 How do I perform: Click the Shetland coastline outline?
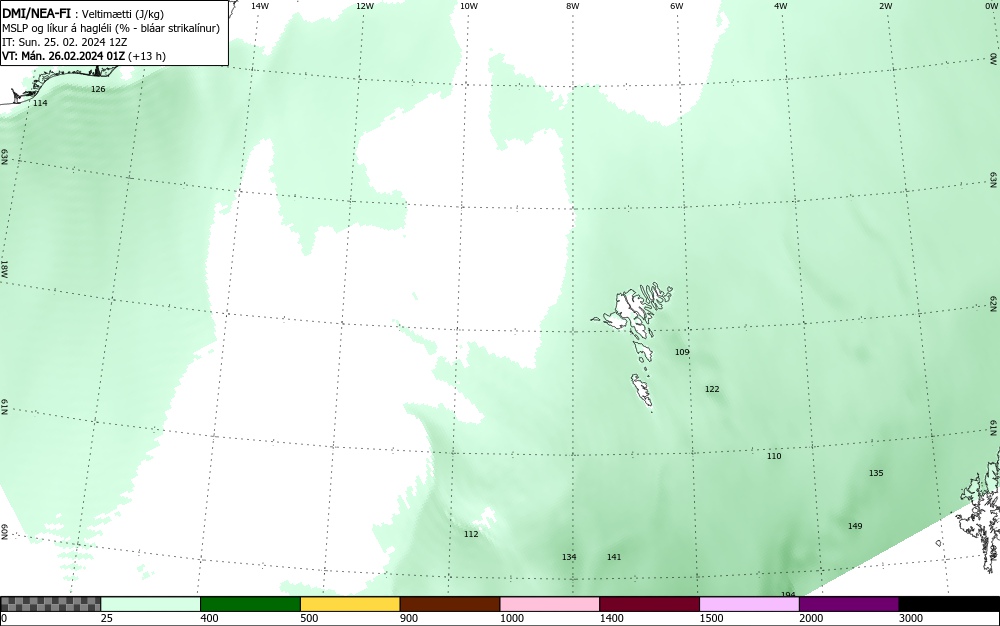(979, 510)
